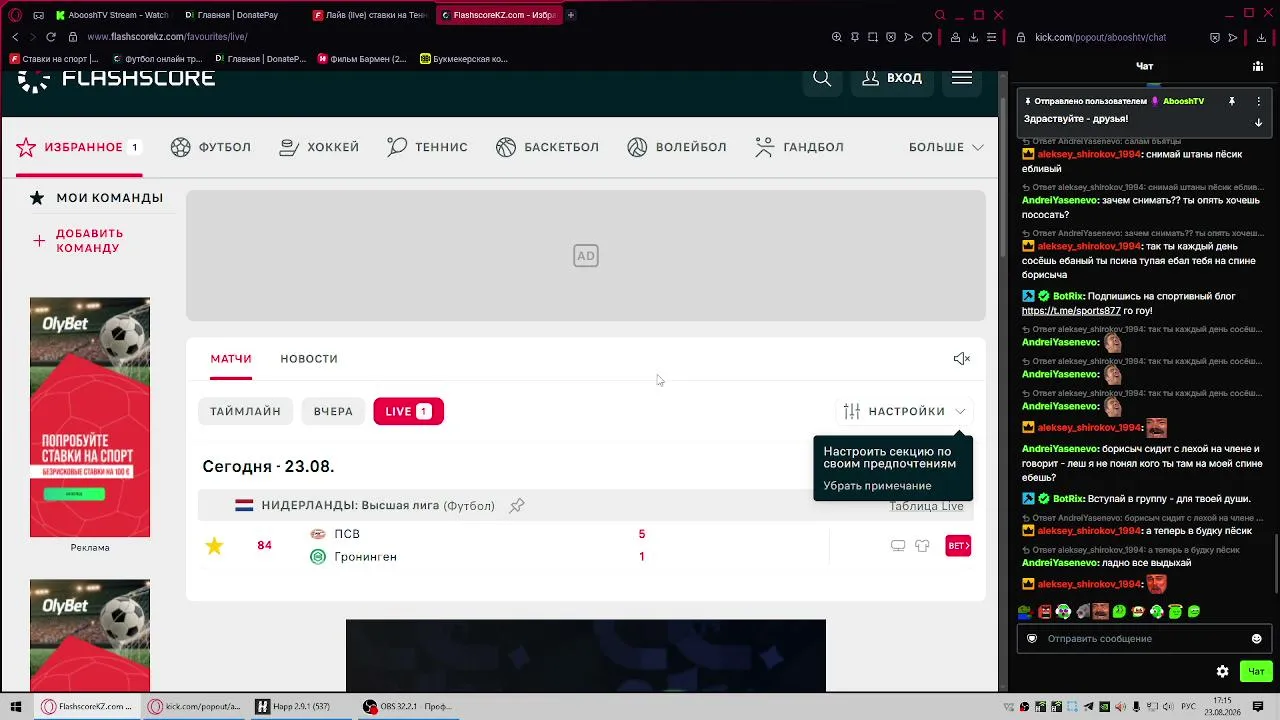Open kick.com popout window from taskbar
The width and height of the screenshot is (1280, 720).
point(196,707)
